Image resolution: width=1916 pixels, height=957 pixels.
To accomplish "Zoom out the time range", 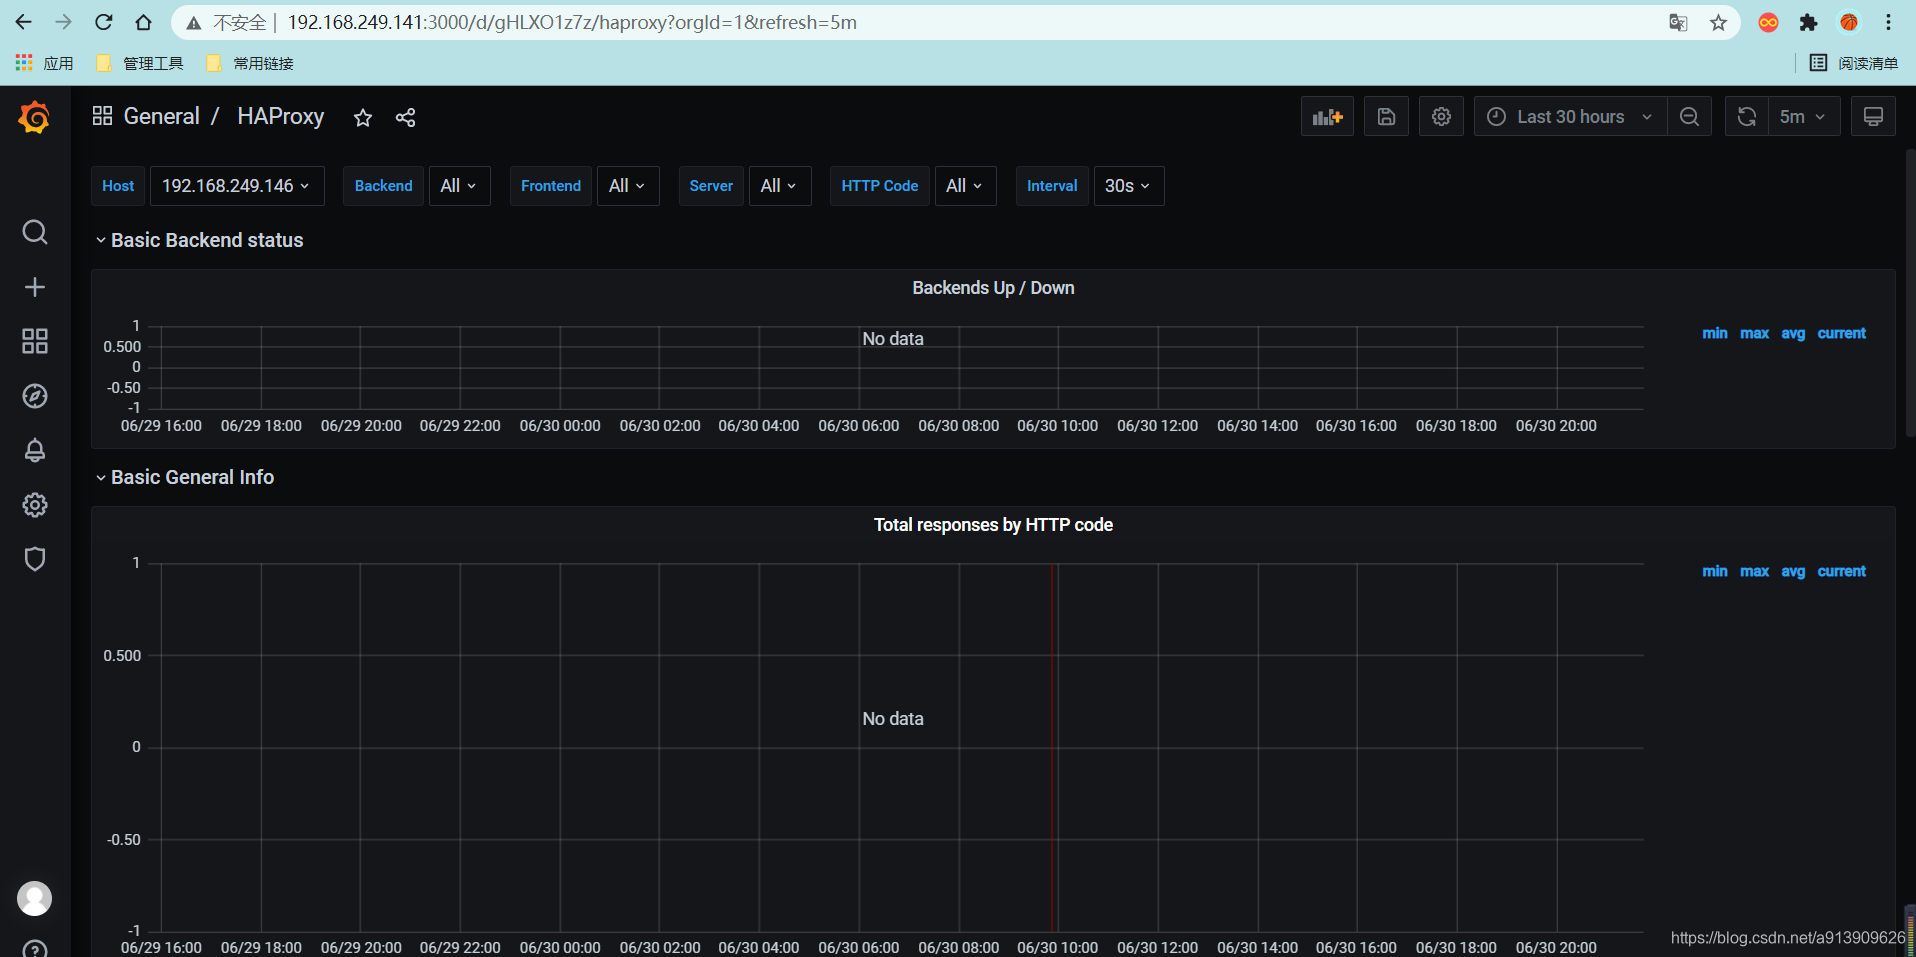I will pyautogui.click(x=1689, y=117).
